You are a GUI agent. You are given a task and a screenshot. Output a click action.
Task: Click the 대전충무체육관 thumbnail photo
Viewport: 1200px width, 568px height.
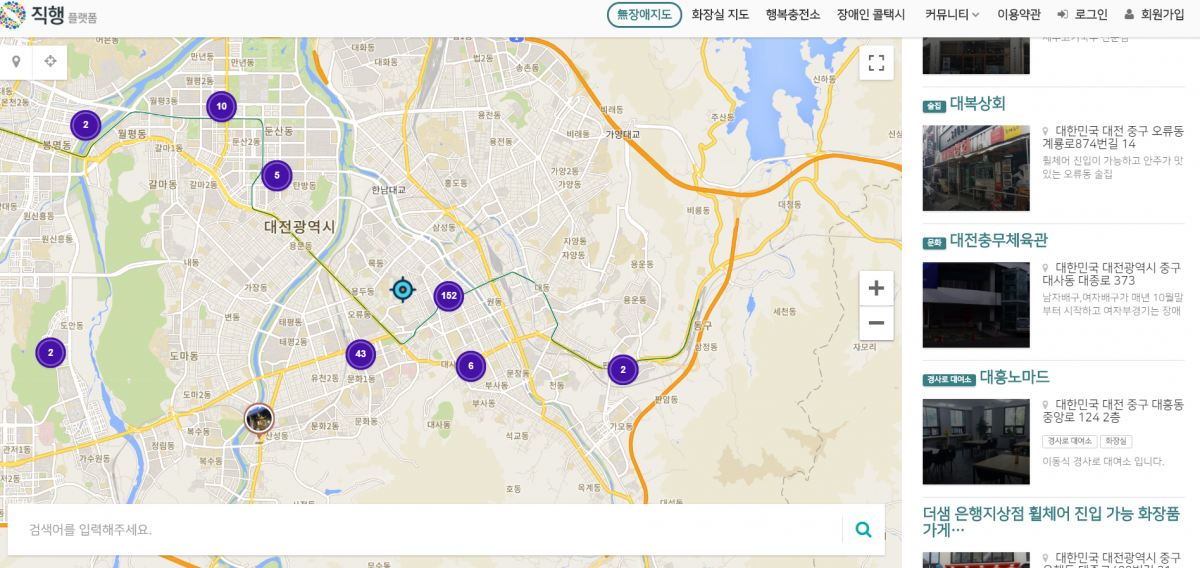976,305
